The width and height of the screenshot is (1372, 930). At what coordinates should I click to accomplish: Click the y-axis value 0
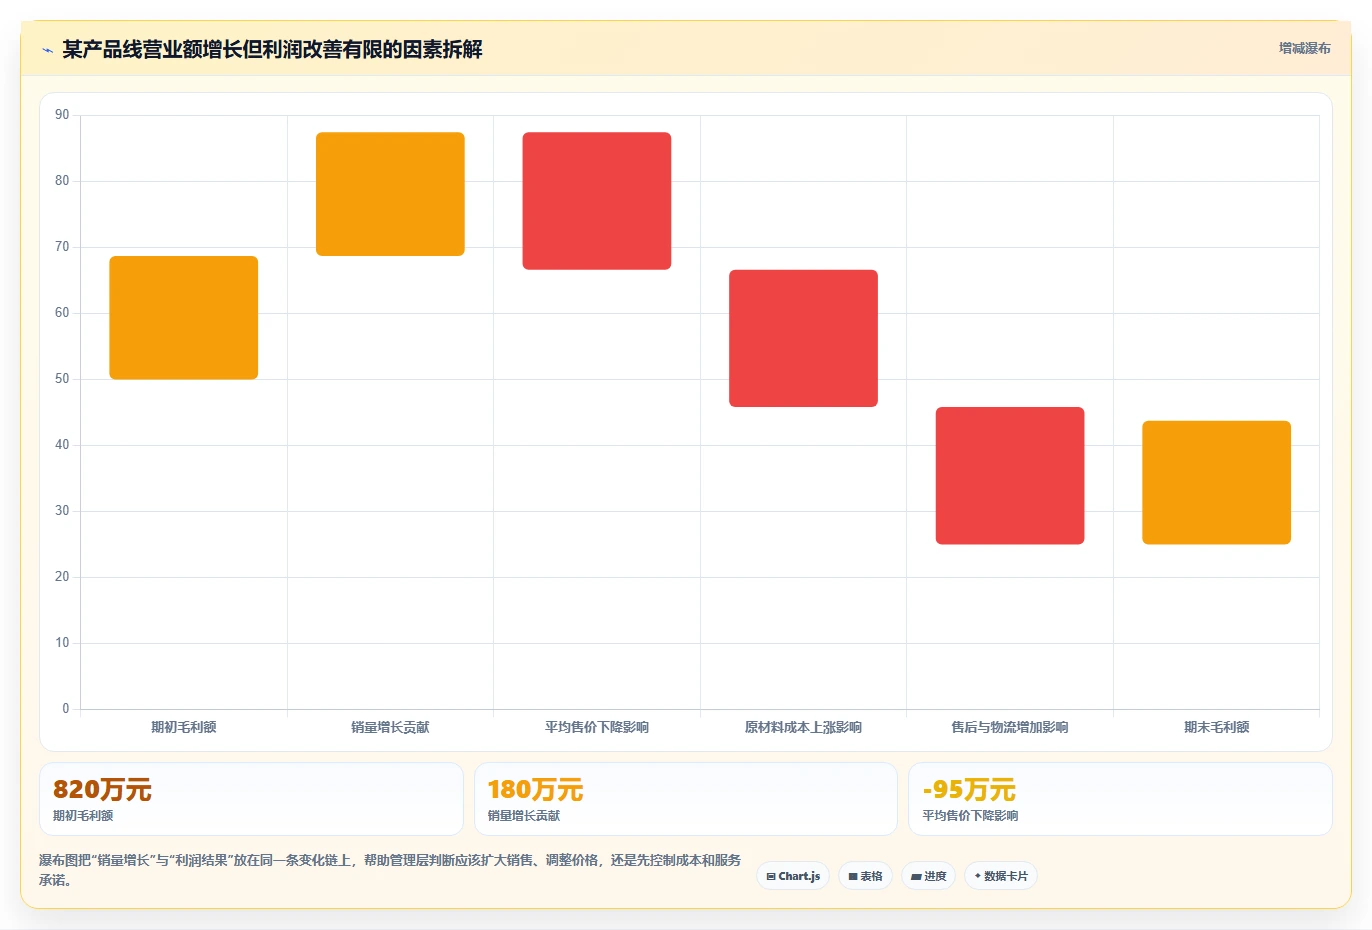coord(66,709)
